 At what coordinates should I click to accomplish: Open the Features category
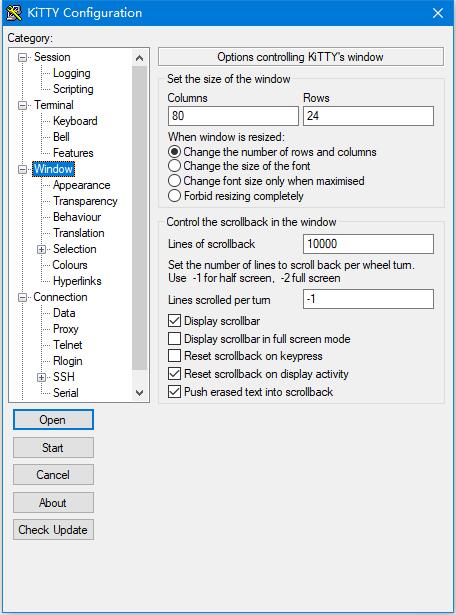click(73, 153)
